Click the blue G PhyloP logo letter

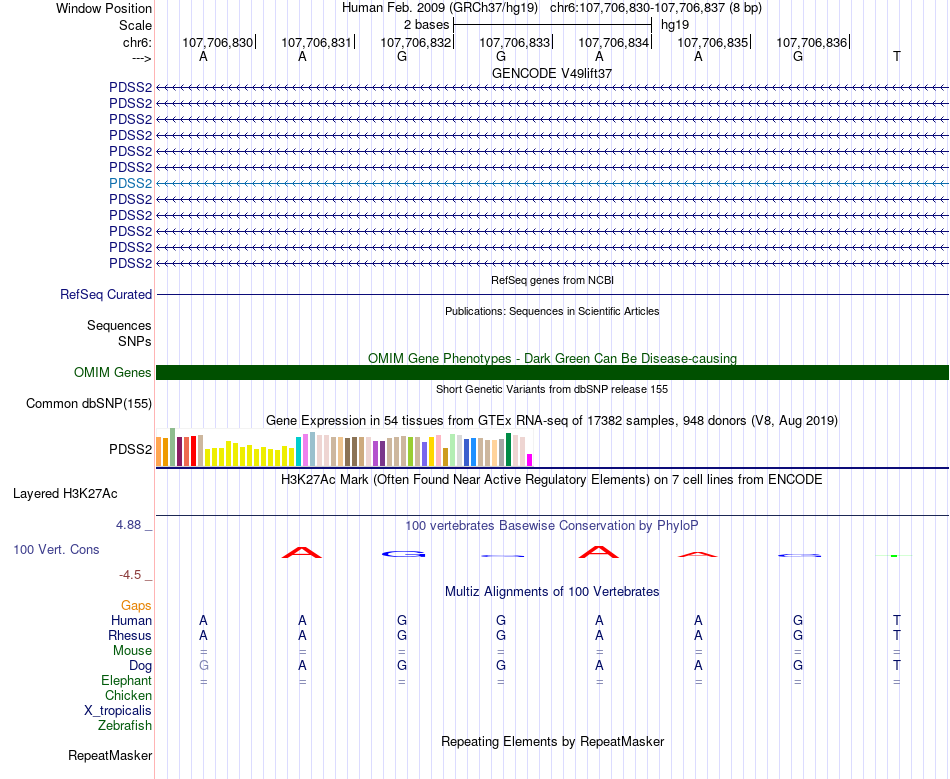pos(404,554)
